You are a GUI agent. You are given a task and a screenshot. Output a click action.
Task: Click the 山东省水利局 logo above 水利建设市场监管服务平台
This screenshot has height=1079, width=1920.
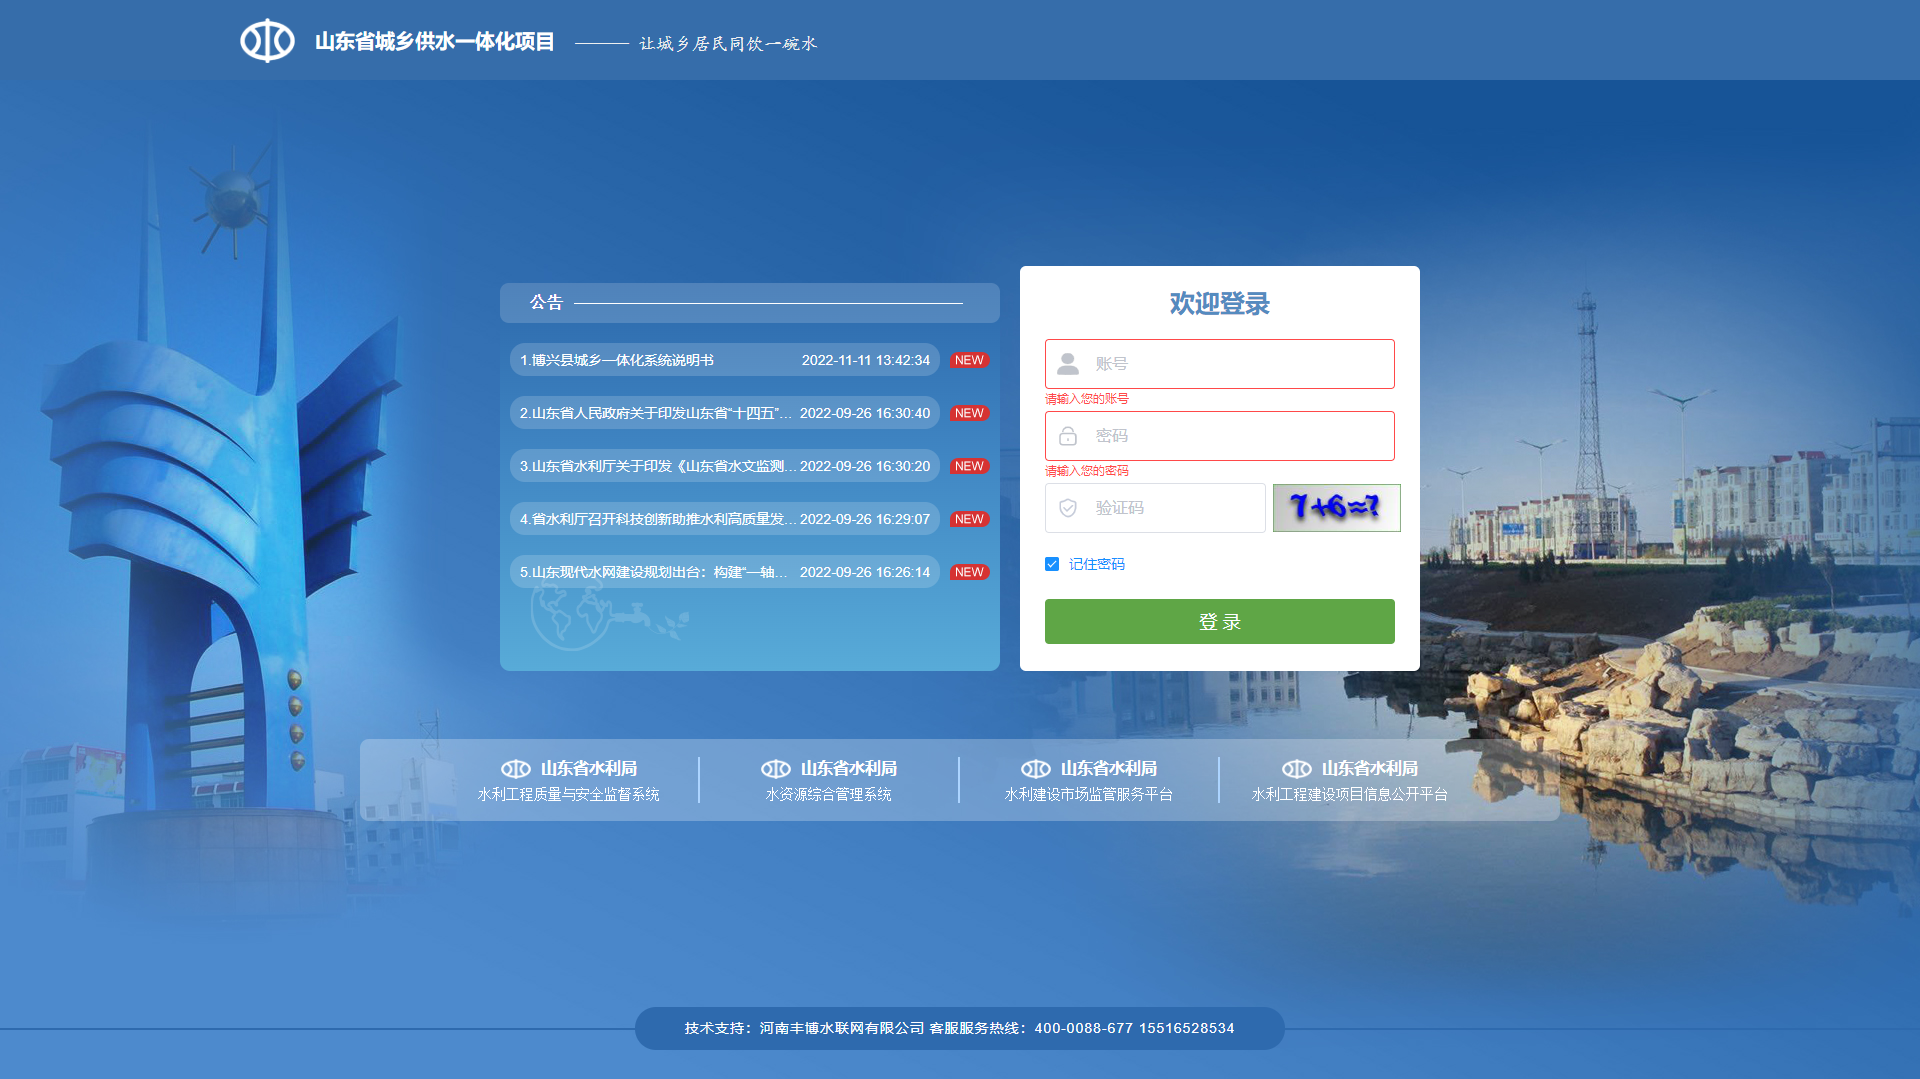1037,768
